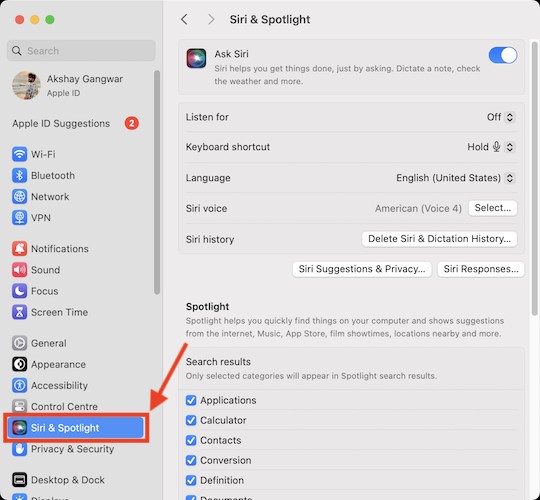
Task: Select the Desktop & Dock icon
Action: 19,480
